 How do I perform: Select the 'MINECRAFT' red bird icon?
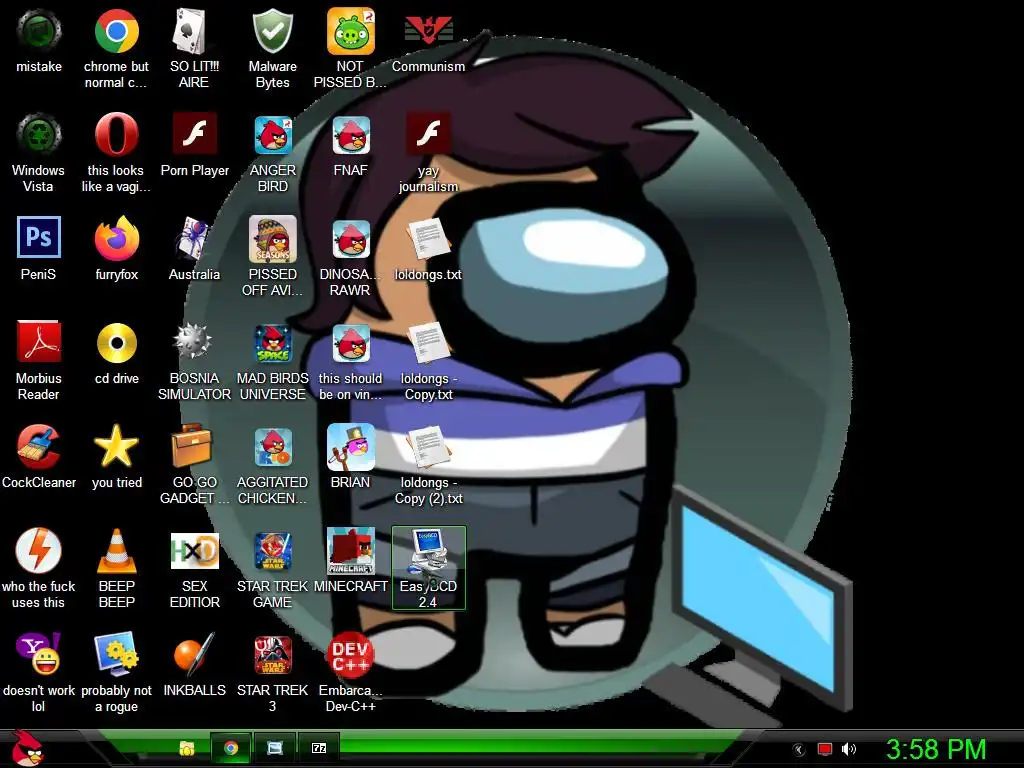pos(351,551)
